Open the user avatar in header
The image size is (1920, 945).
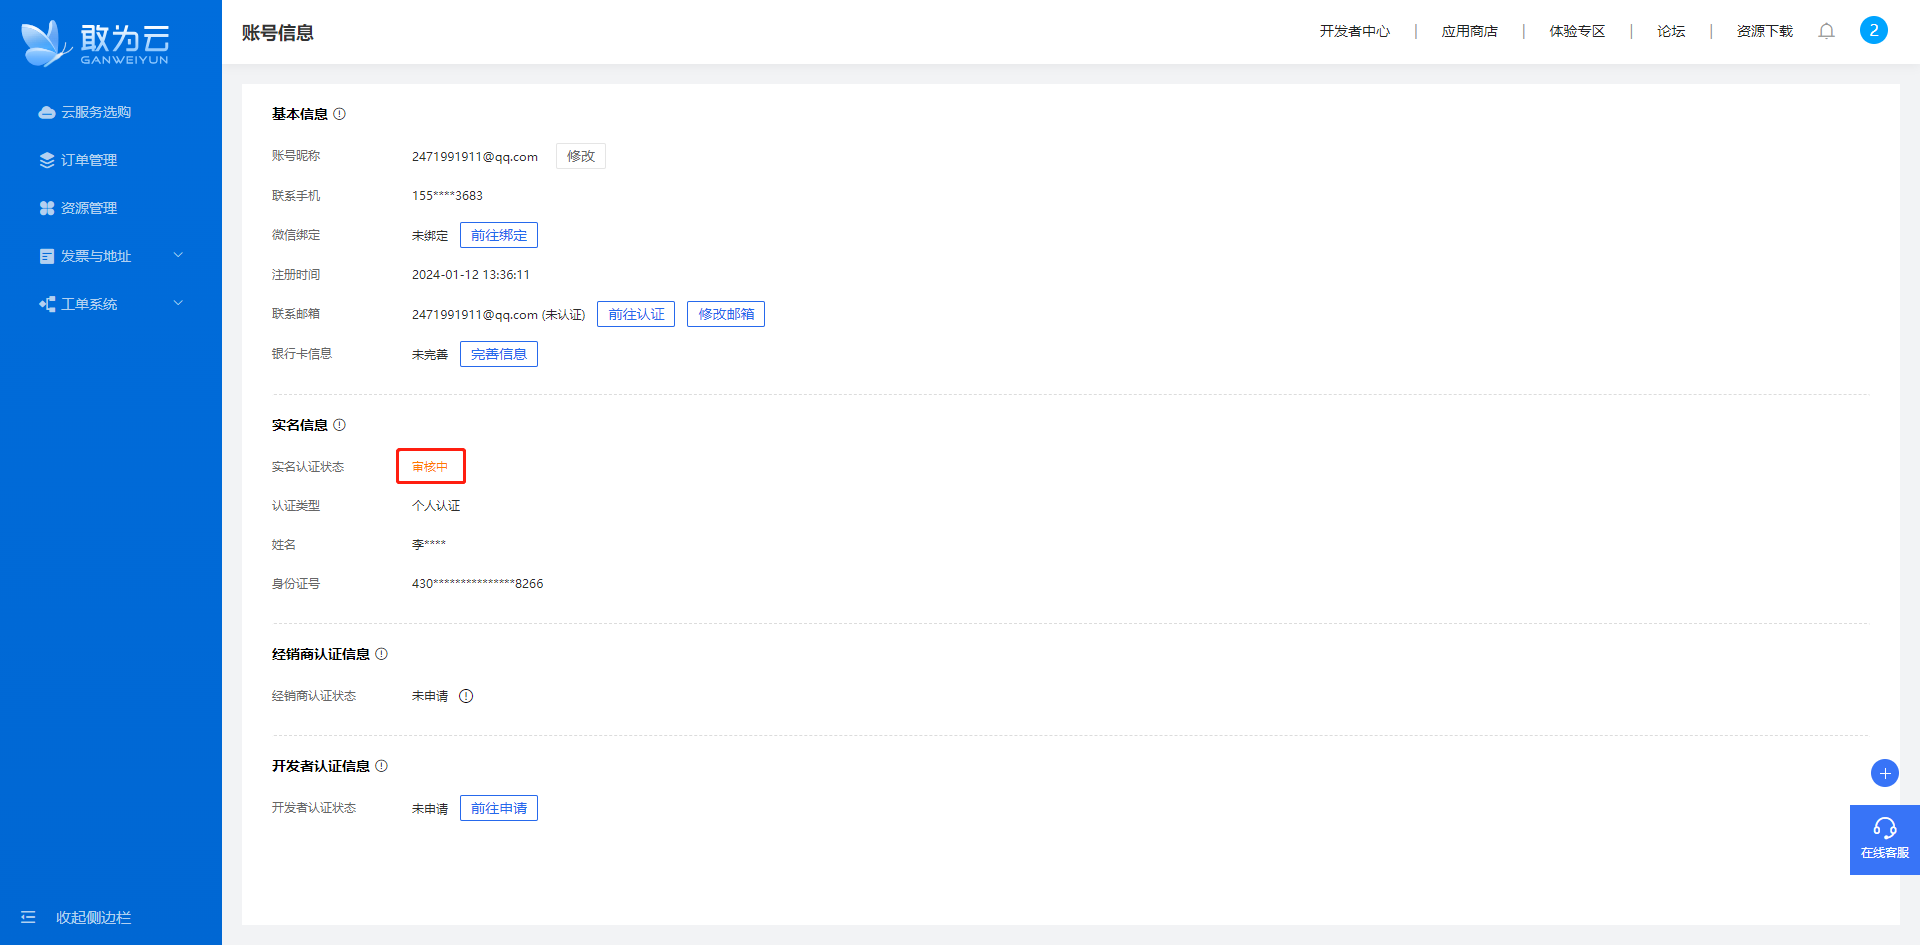[1873, 30]
